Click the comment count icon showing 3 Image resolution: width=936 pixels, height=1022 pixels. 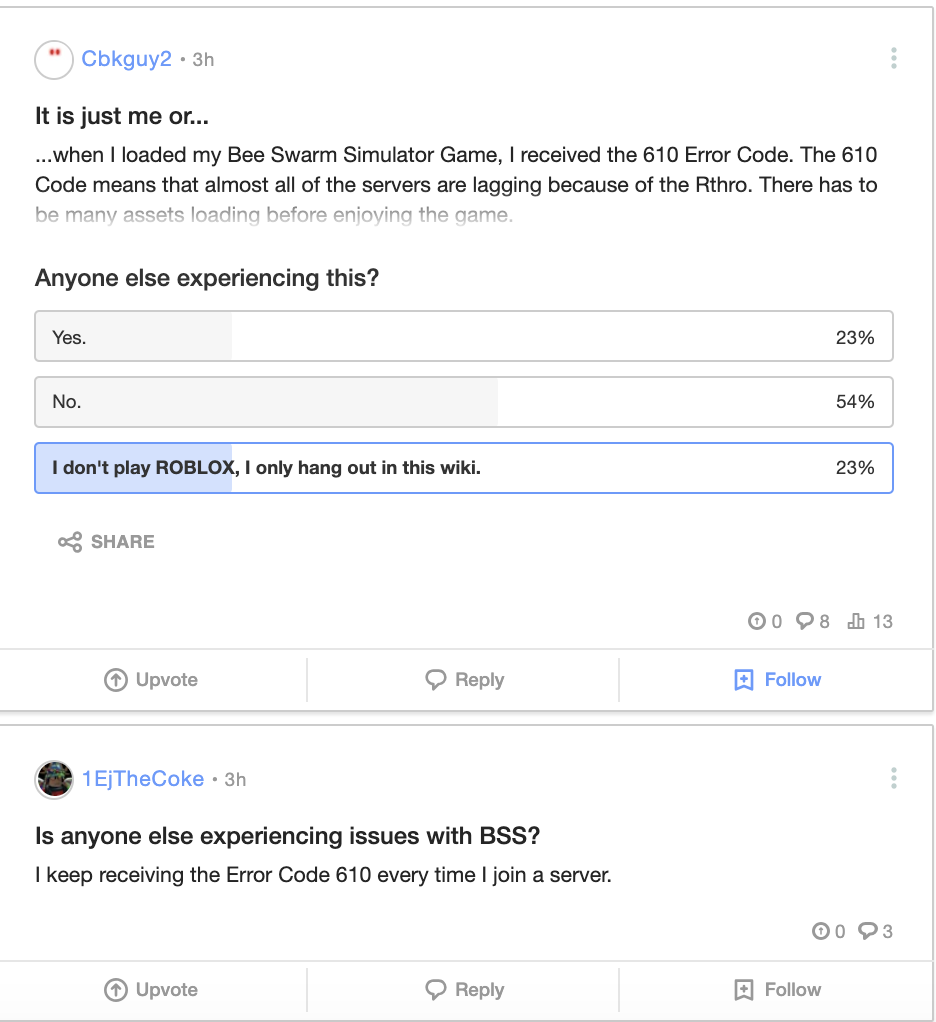(868, 932)
